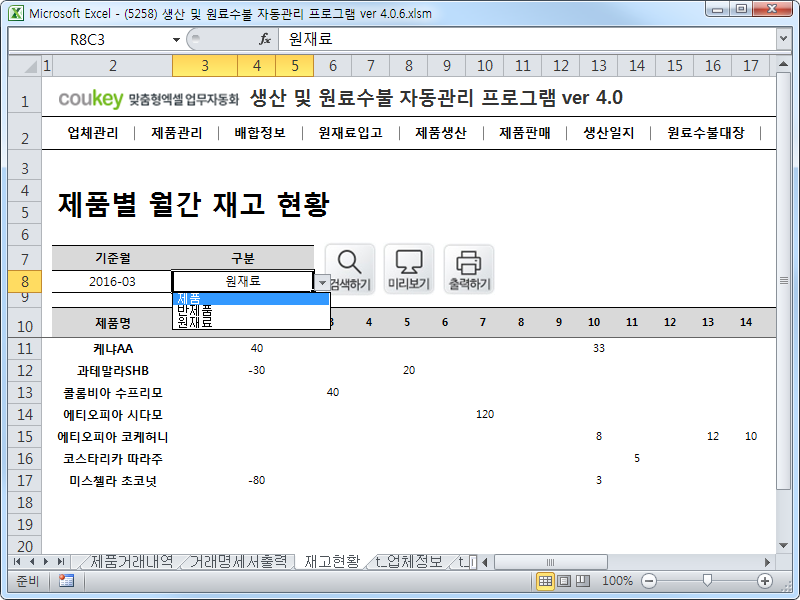The width and height of the screenshot is (800, 600).
Task: Click the 코스타리카 따라주 cell
Action: click(112, 459)
